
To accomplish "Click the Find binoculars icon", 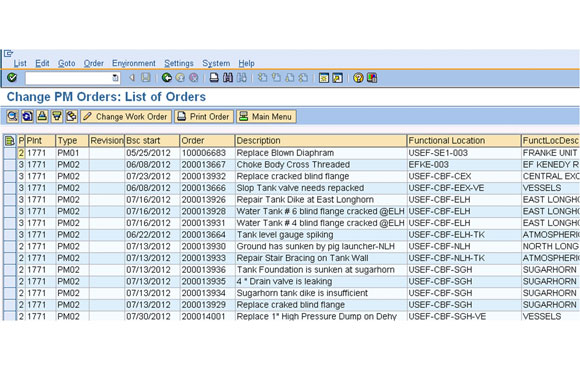I will tap(228, 78).
